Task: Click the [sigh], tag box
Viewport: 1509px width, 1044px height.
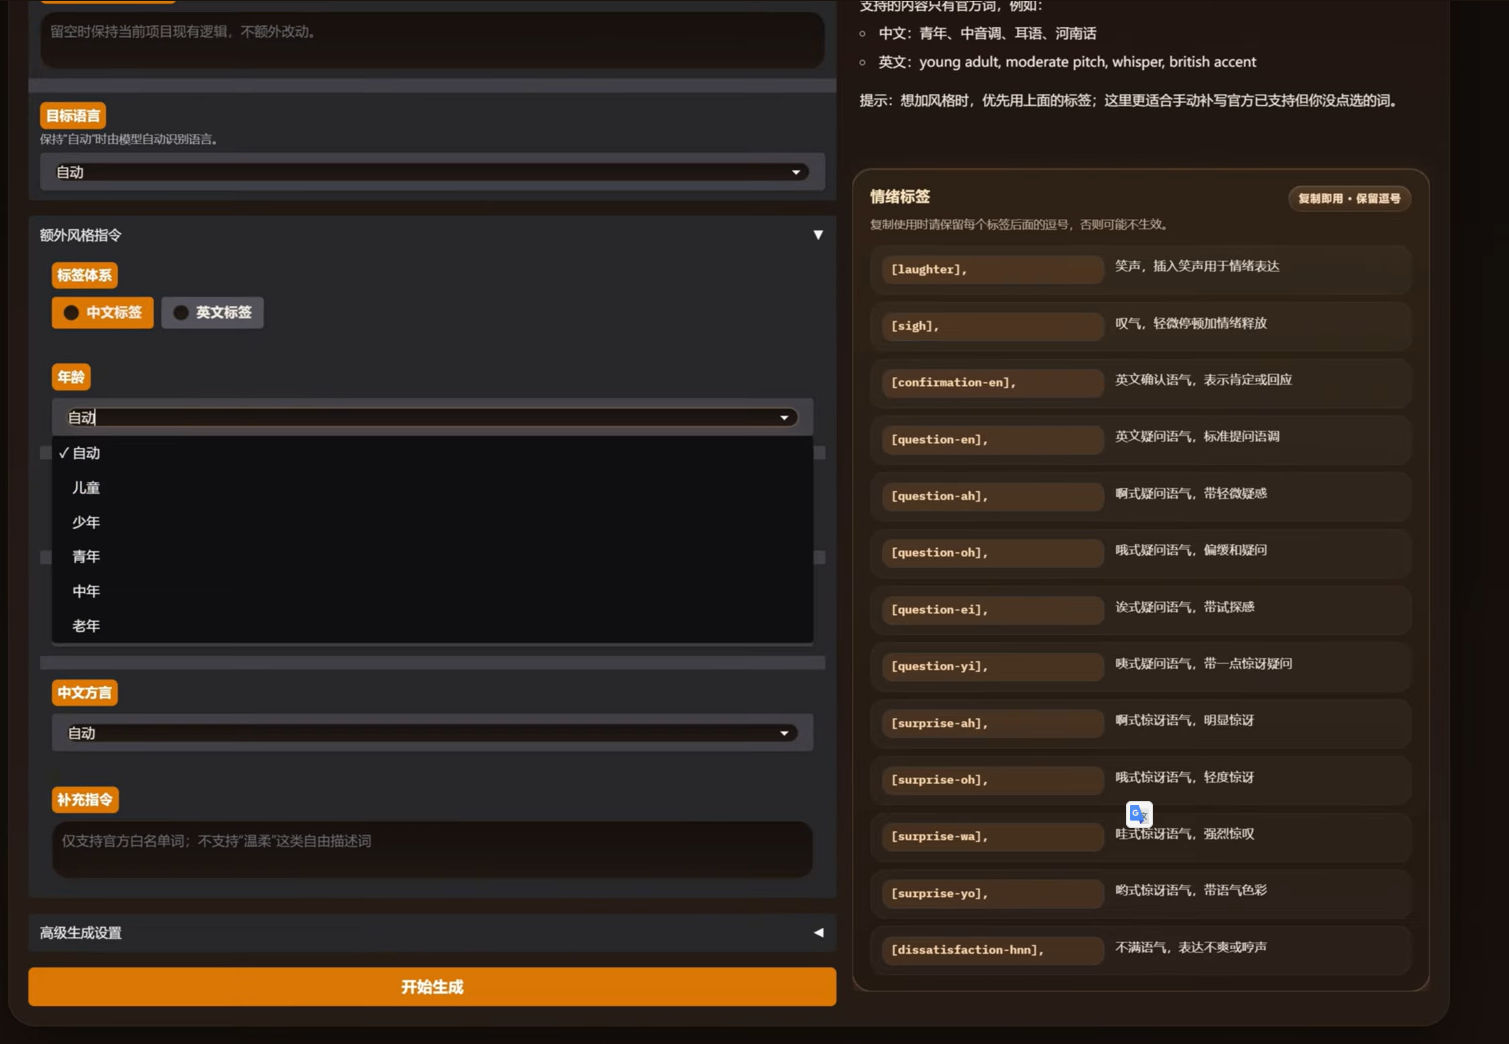Action: pos(991,326)
